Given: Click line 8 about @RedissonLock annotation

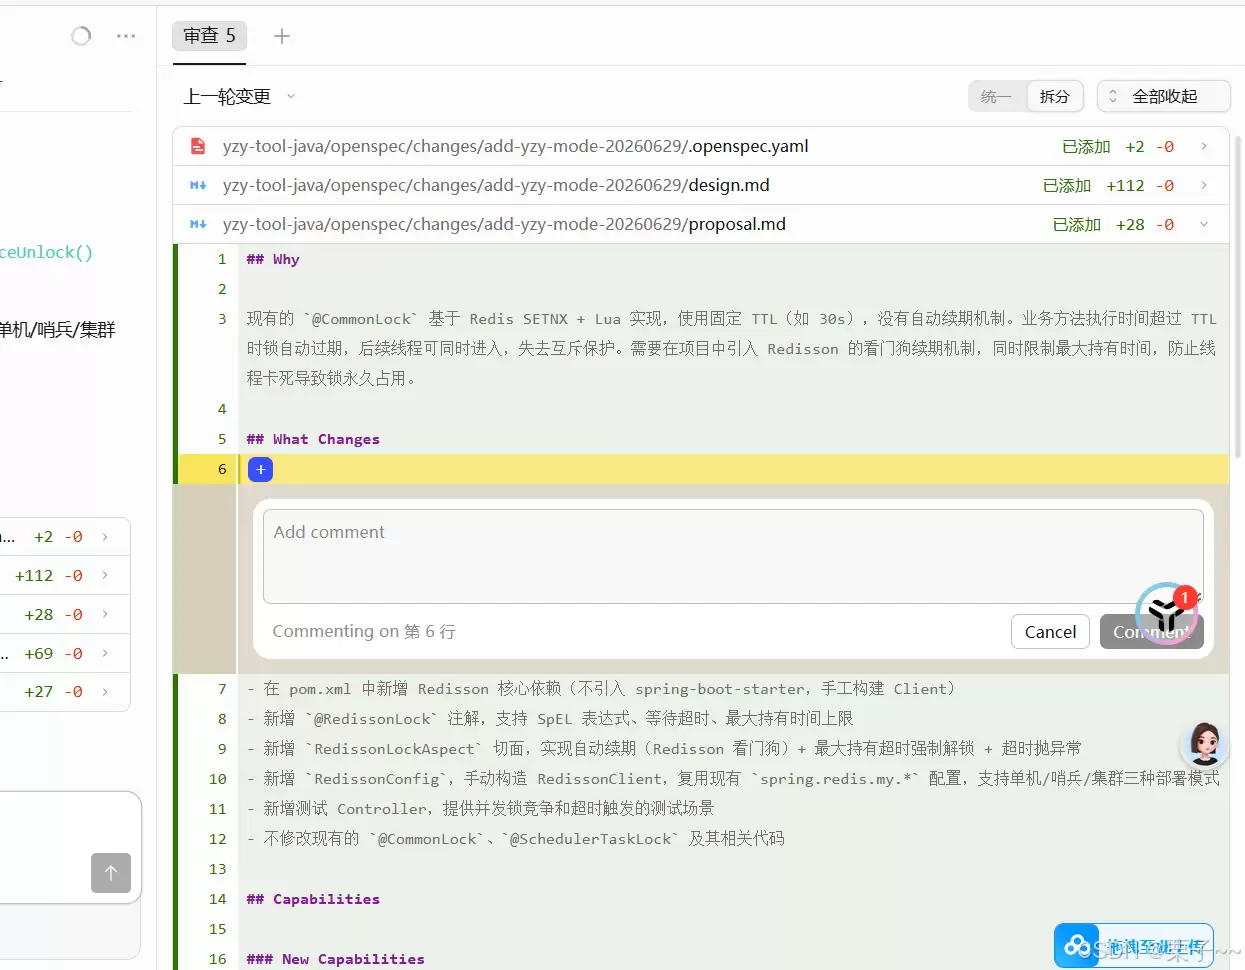Looking at the screenshot, I should tap(550, 719).
